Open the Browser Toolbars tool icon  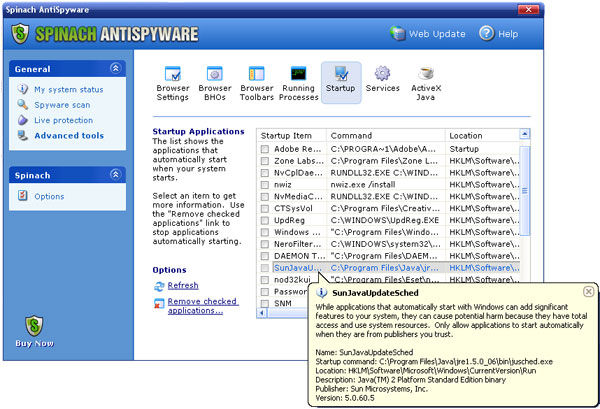[x=256, y=73]
